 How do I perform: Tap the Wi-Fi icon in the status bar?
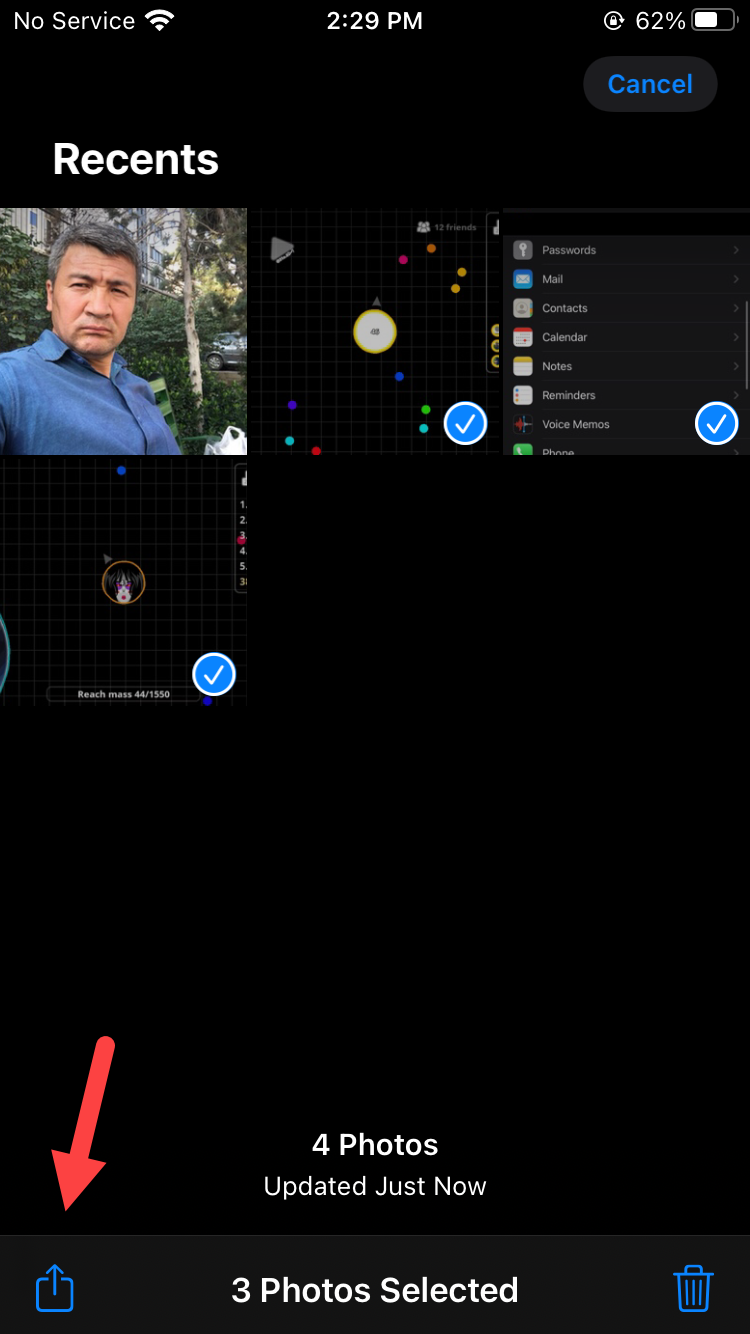[x=158, y=20]
